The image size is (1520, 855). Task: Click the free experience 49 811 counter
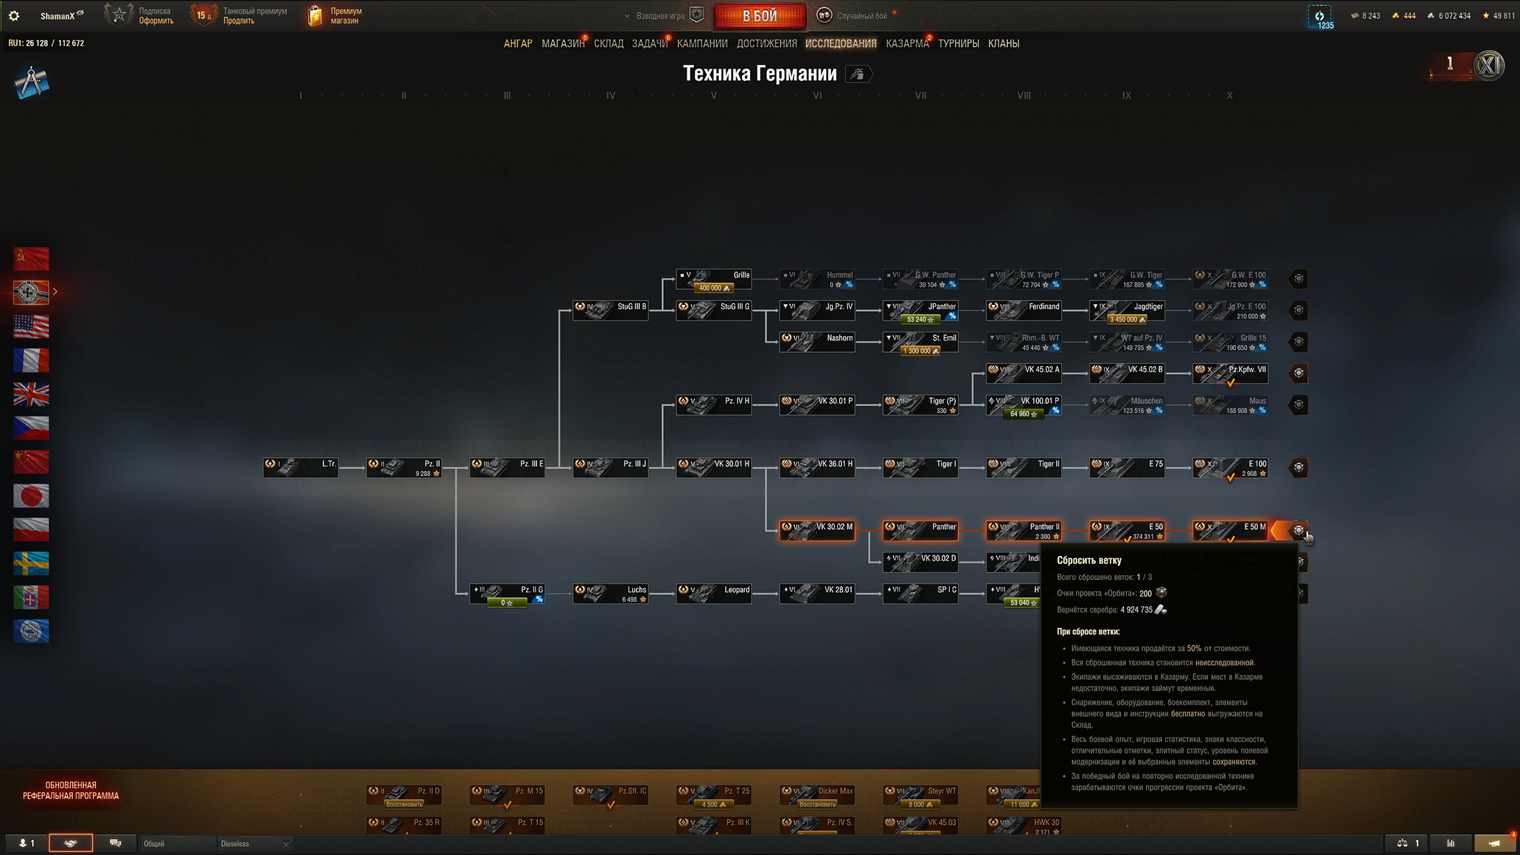1499,16
